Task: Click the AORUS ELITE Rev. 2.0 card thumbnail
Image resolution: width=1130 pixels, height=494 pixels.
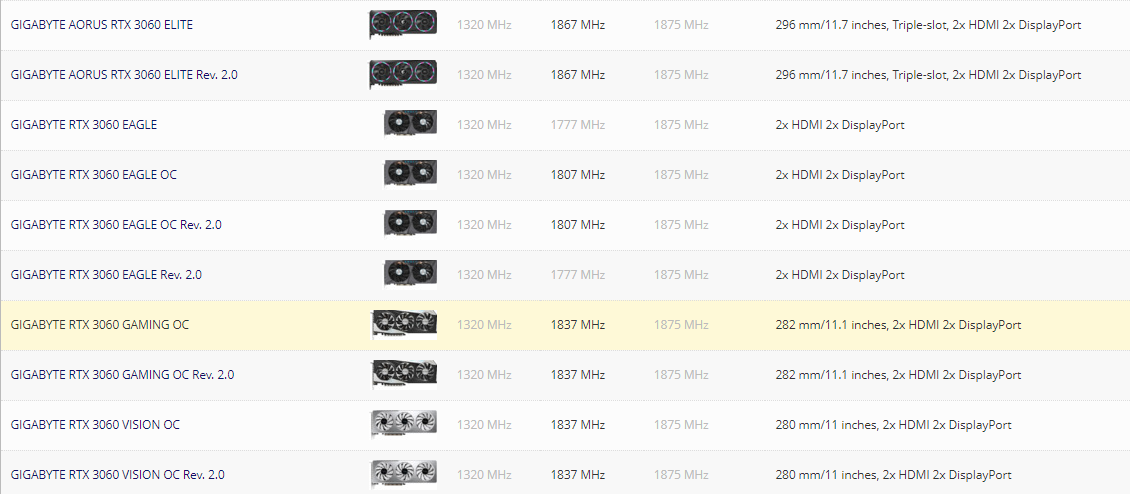Action: coord(403,74)
